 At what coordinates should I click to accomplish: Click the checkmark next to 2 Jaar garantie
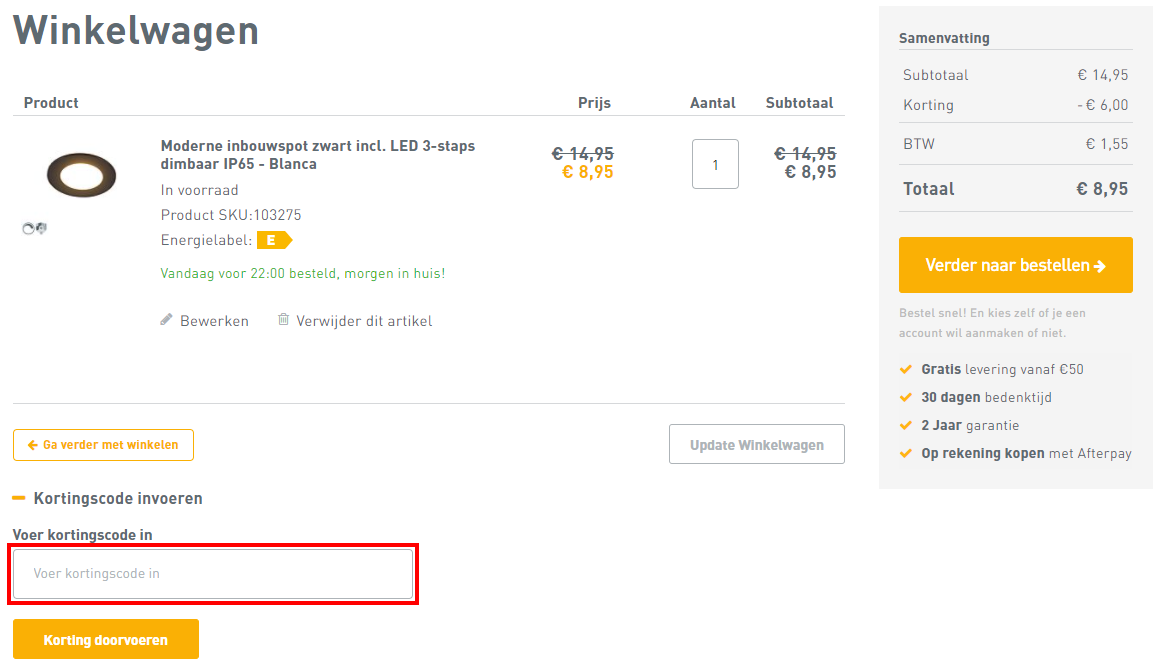tap(906, 425)
